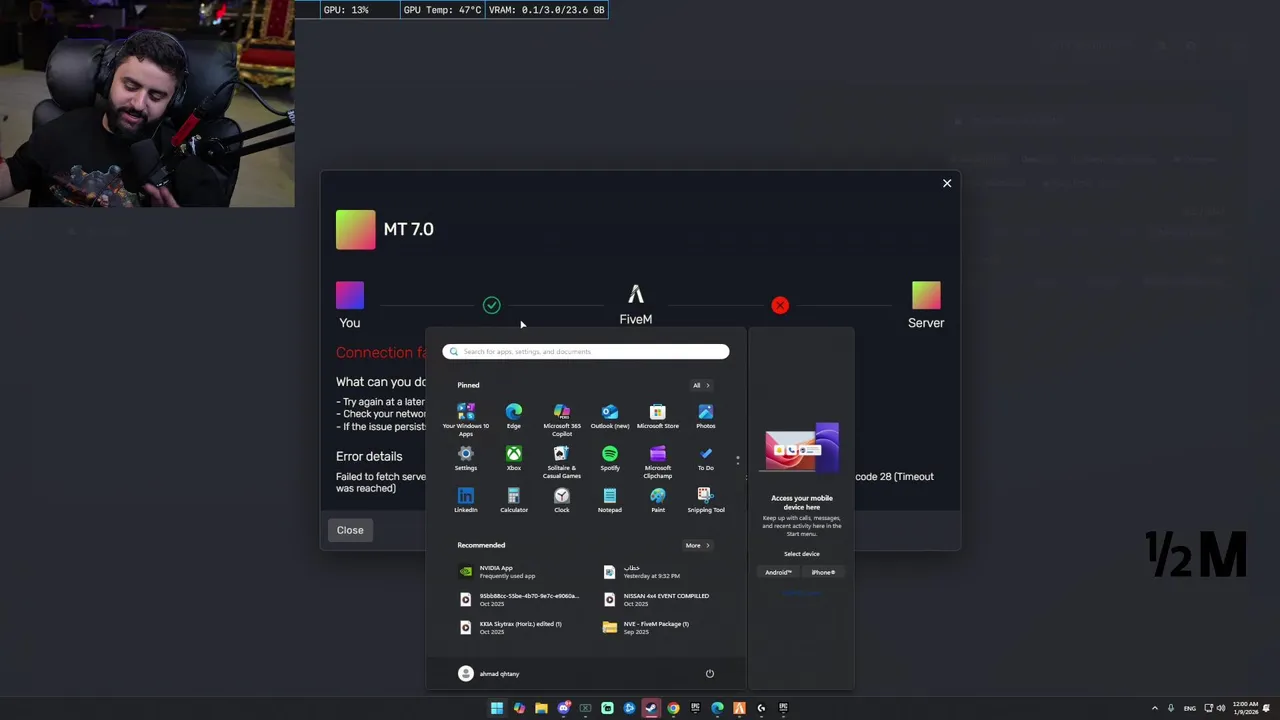Open Microsoft Store pinned app
The height and width of the screenshot is (720, 1280).
(x=658, y=416)
